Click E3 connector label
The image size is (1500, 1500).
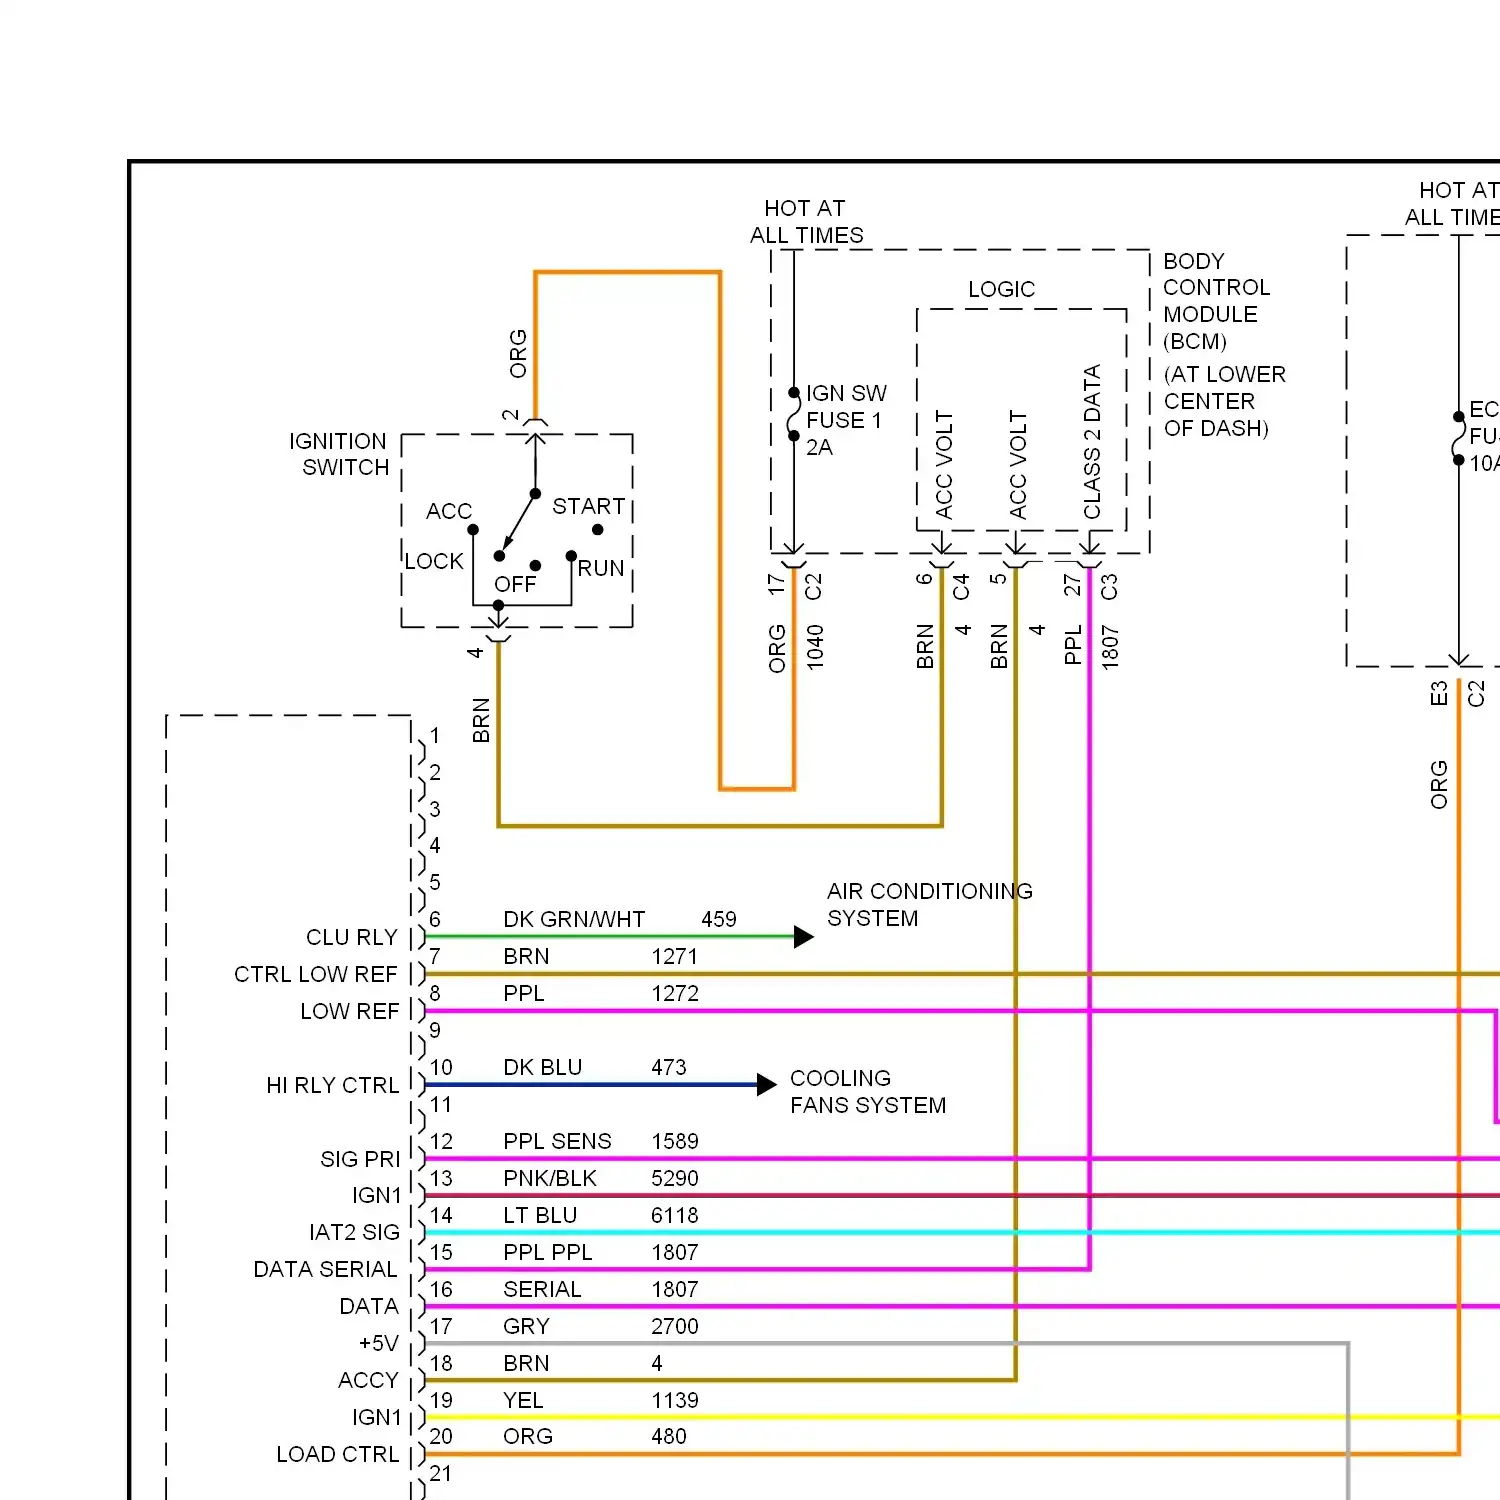[1439, 693]
